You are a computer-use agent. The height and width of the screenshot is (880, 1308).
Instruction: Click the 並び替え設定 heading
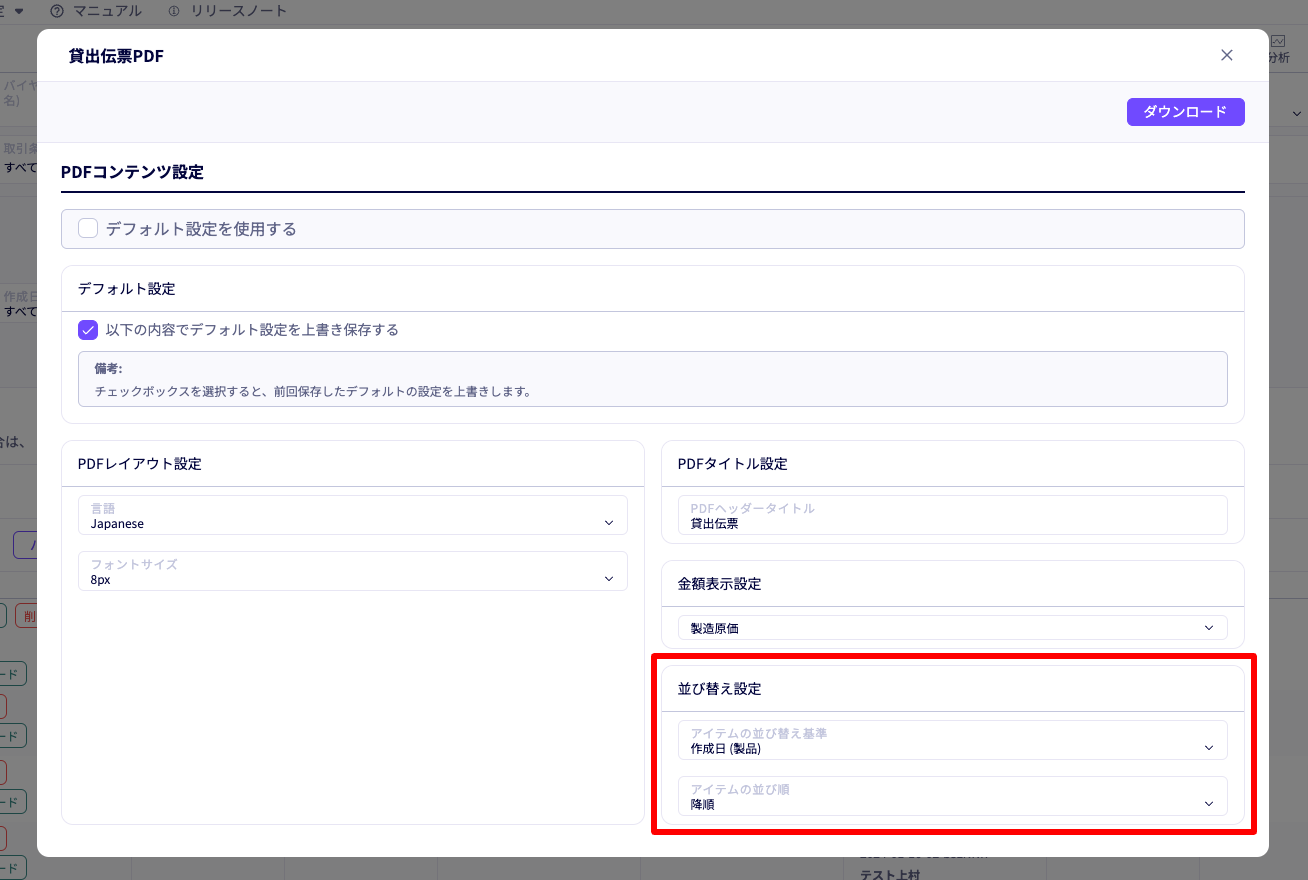click(720, 689)
